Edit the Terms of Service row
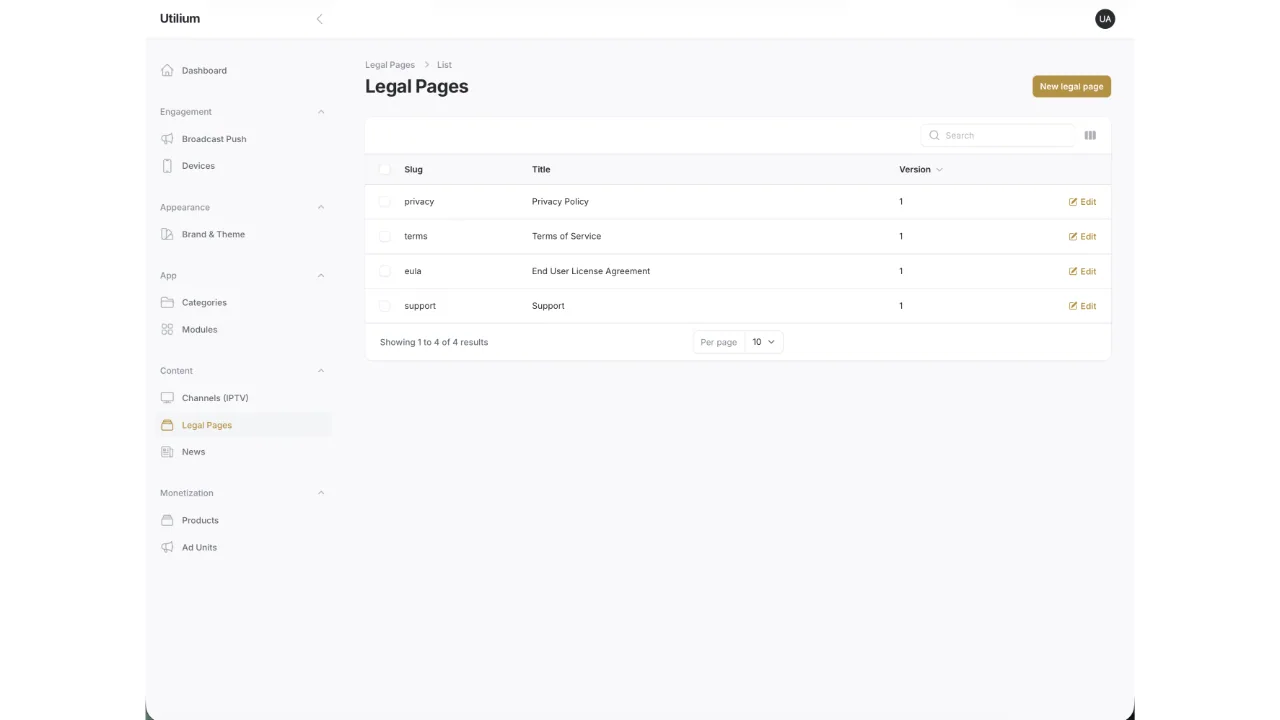 point(1082,237)
